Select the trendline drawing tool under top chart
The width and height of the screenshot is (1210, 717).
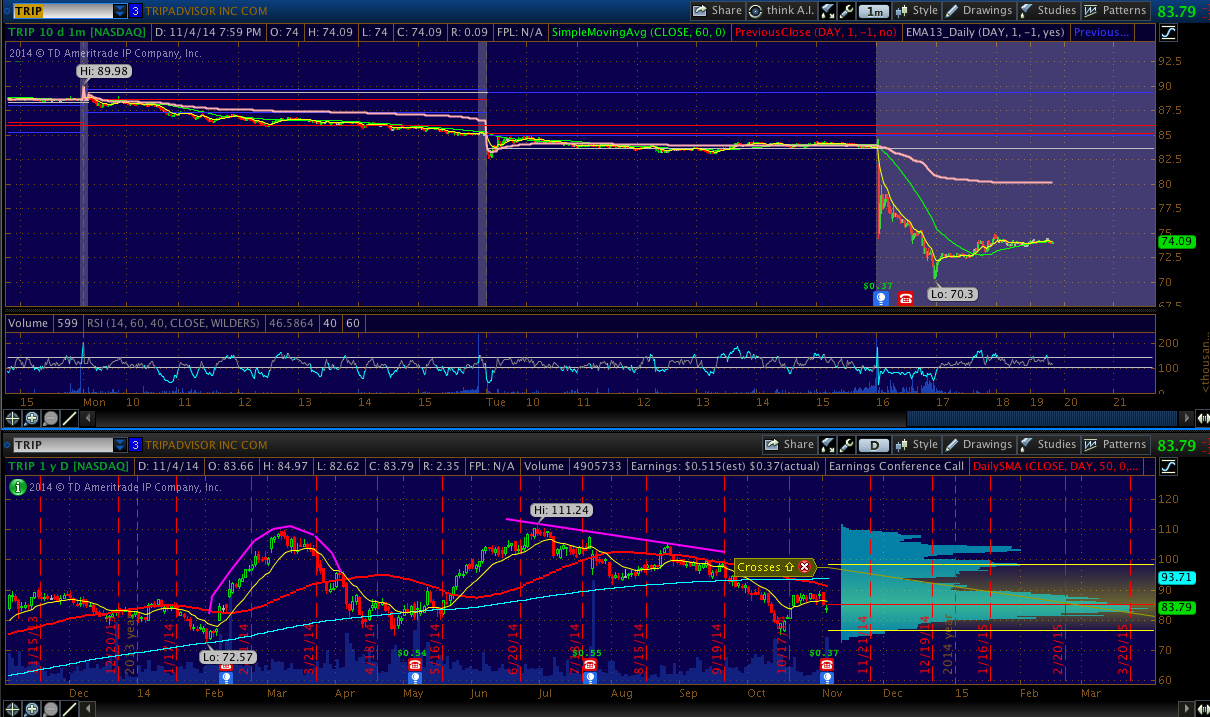[x=71, y=419]
